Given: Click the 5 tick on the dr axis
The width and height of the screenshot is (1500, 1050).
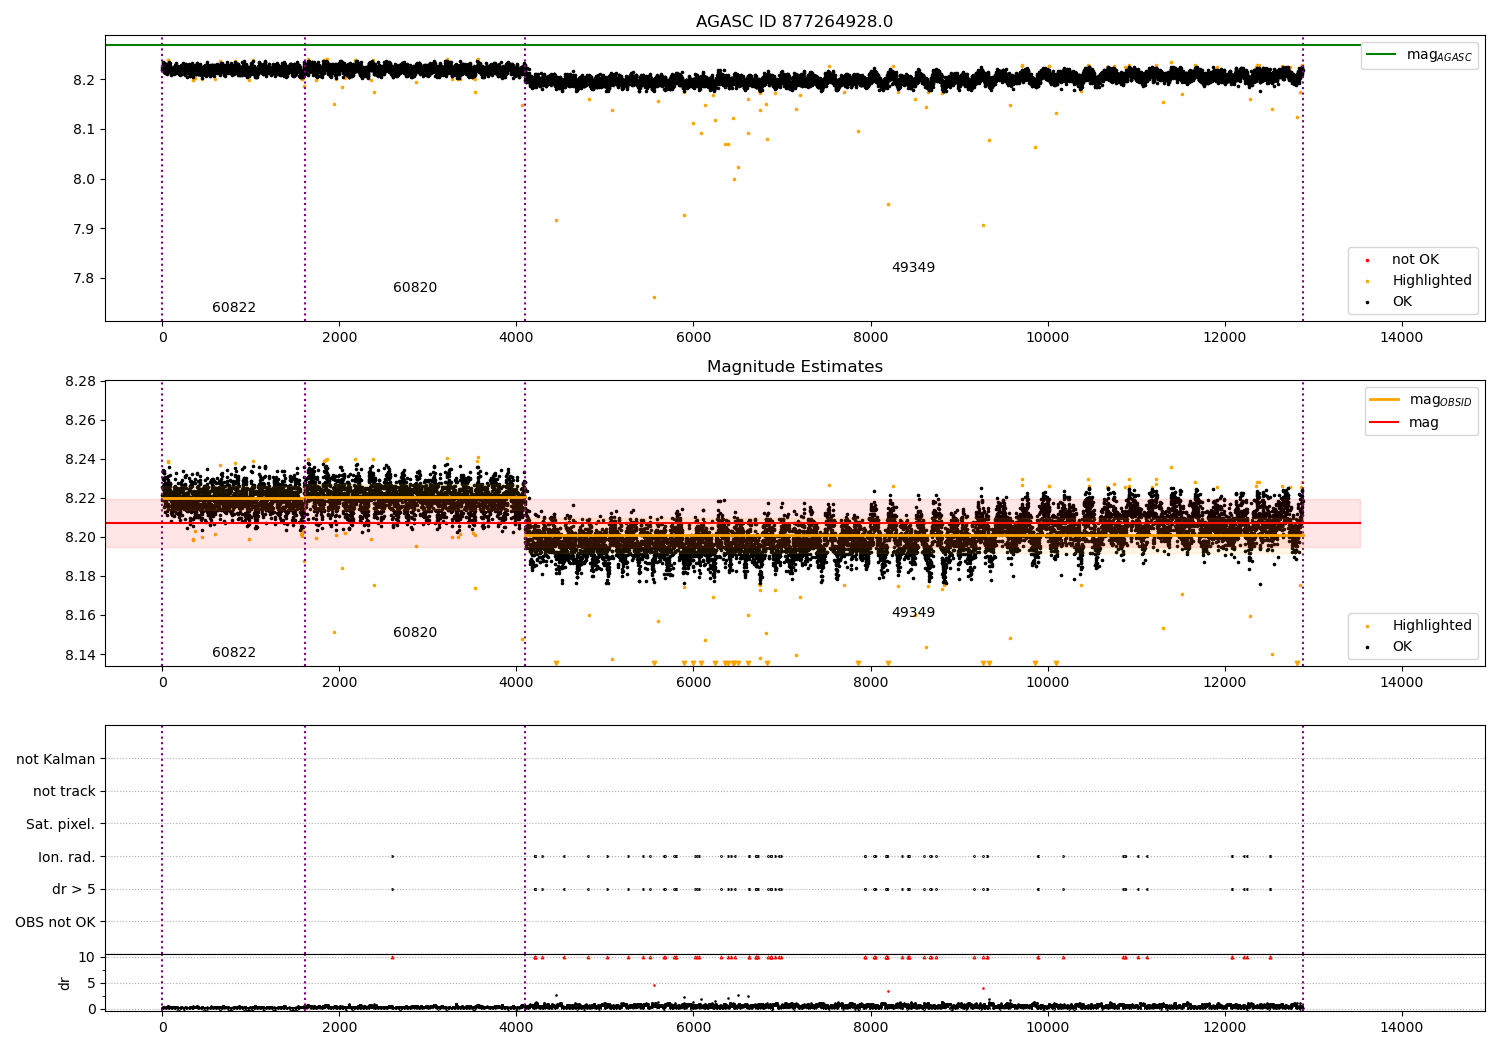Looking at the screenshot, I should pos(92,983).
